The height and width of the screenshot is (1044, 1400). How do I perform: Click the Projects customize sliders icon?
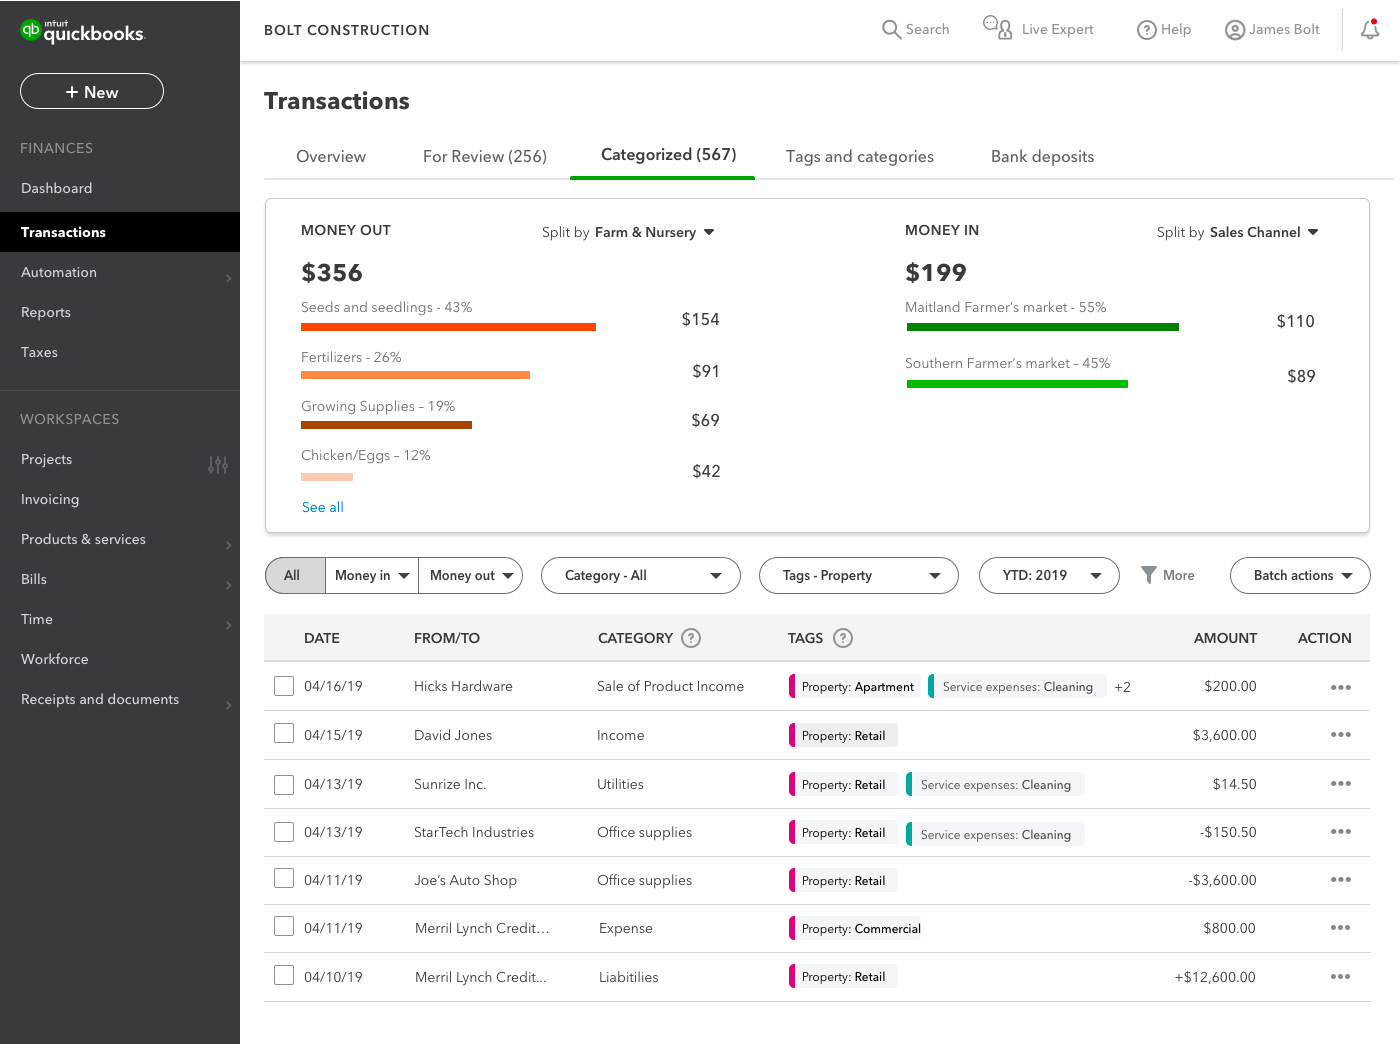pyautogui.click(x=218, y=464)
